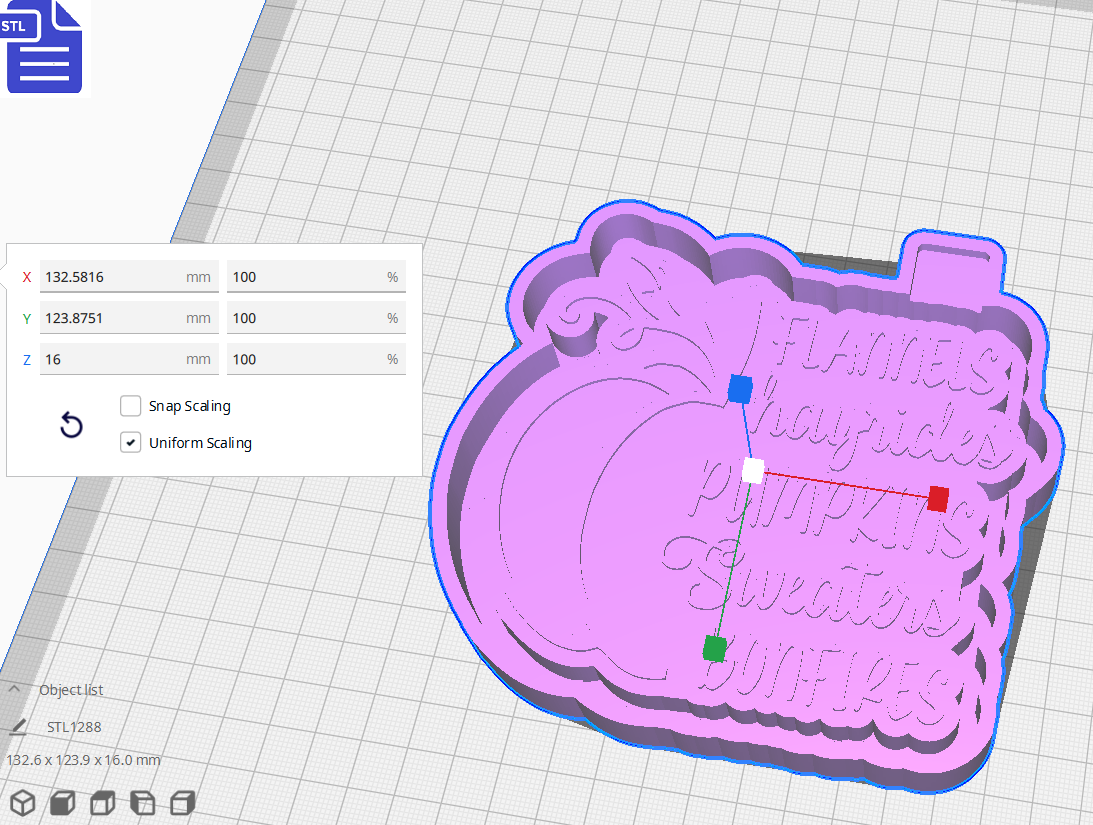The height and width of the screenshot is (825, 1093).
Task: Select the solid view cube icon
Action: (x=62, y=802)
